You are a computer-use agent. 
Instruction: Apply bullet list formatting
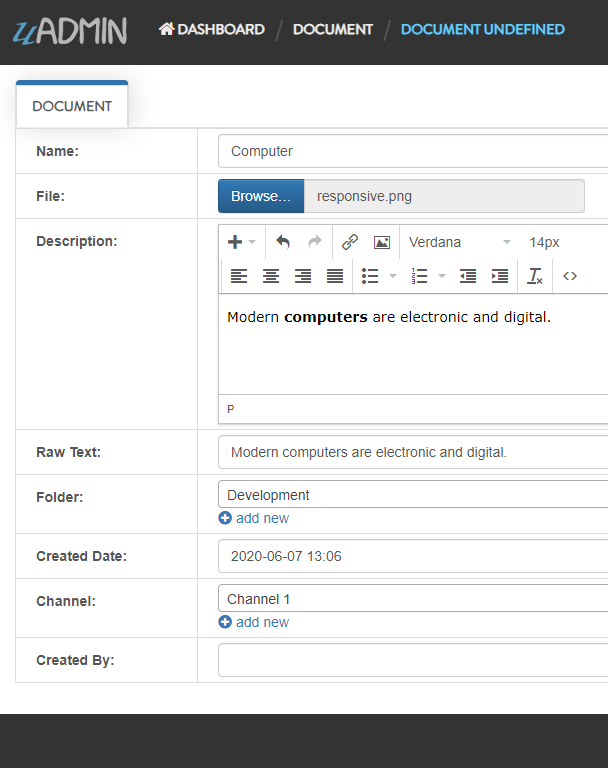pos(370,276)
